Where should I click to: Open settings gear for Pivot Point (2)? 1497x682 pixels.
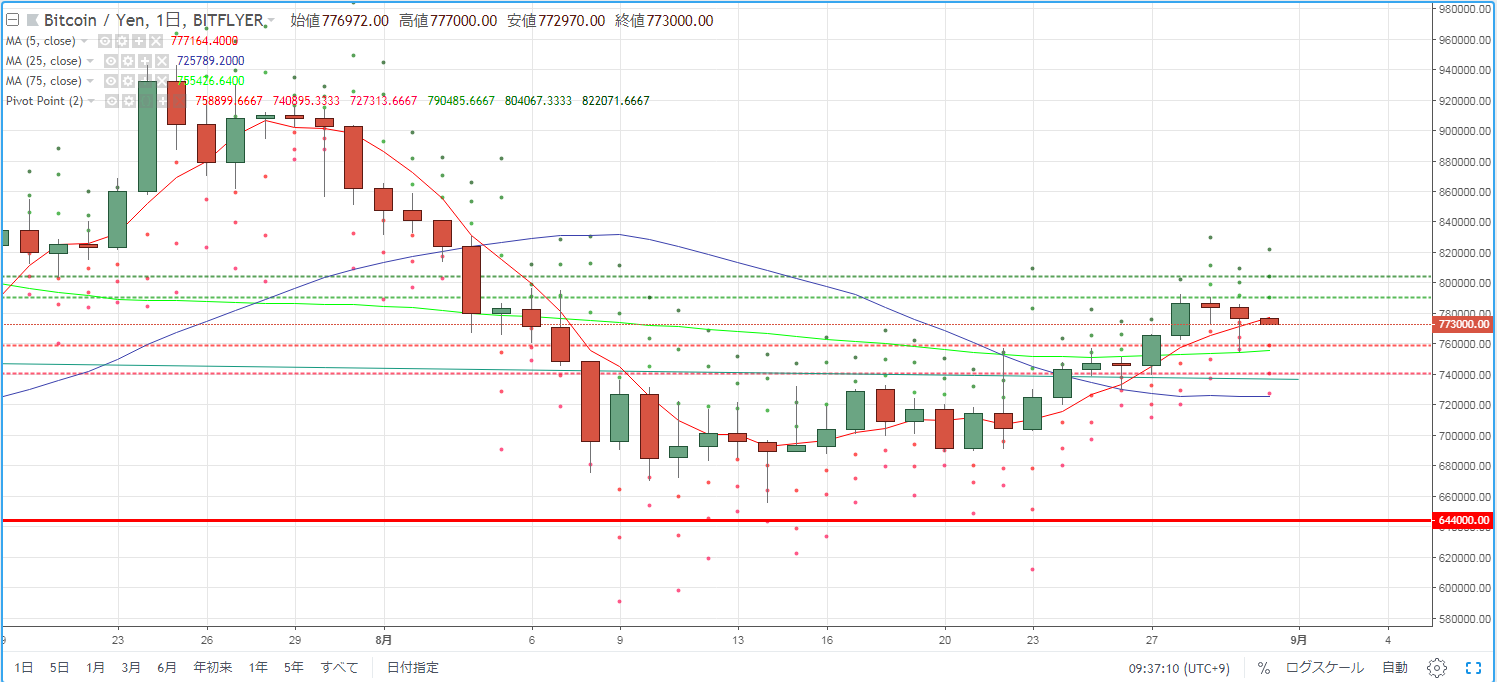129,101
